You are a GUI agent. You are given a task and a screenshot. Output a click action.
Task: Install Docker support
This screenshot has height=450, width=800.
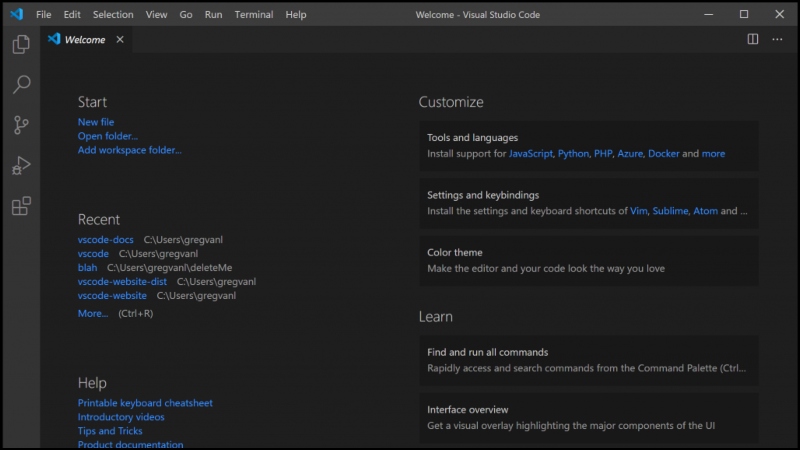tap(663, 154)
